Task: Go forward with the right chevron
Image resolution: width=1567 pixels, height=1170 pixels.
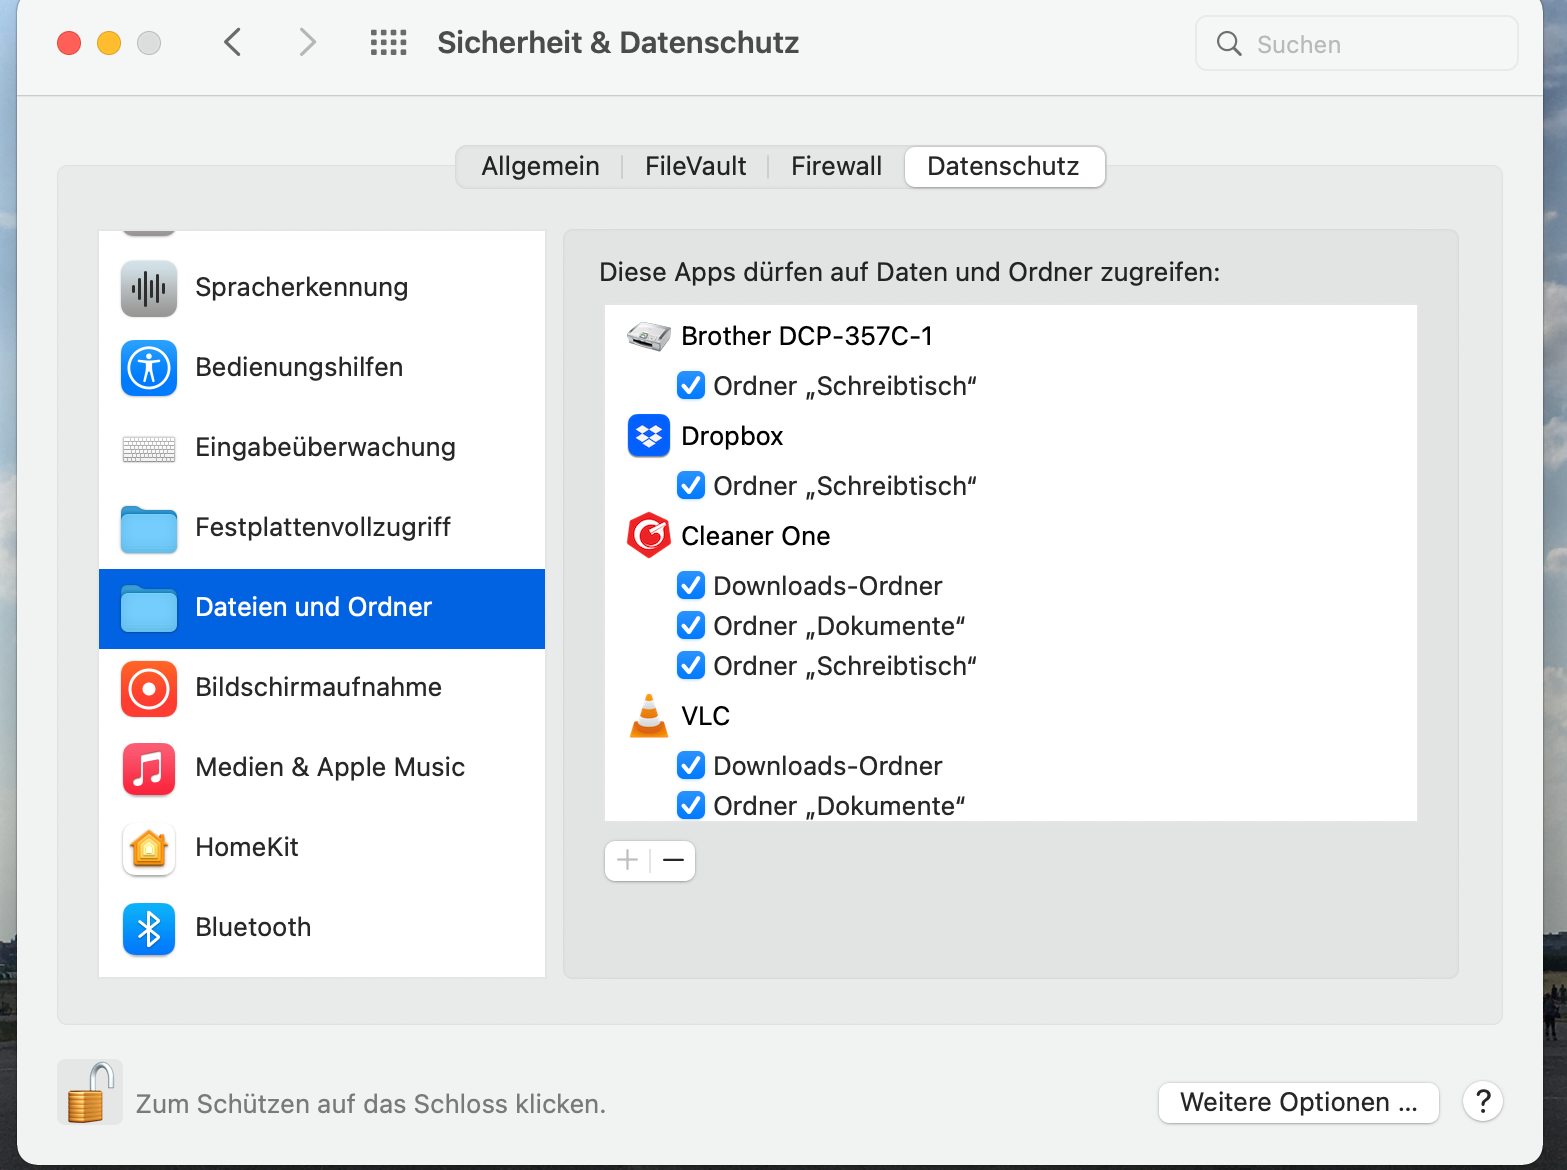Action: point(307,43)
